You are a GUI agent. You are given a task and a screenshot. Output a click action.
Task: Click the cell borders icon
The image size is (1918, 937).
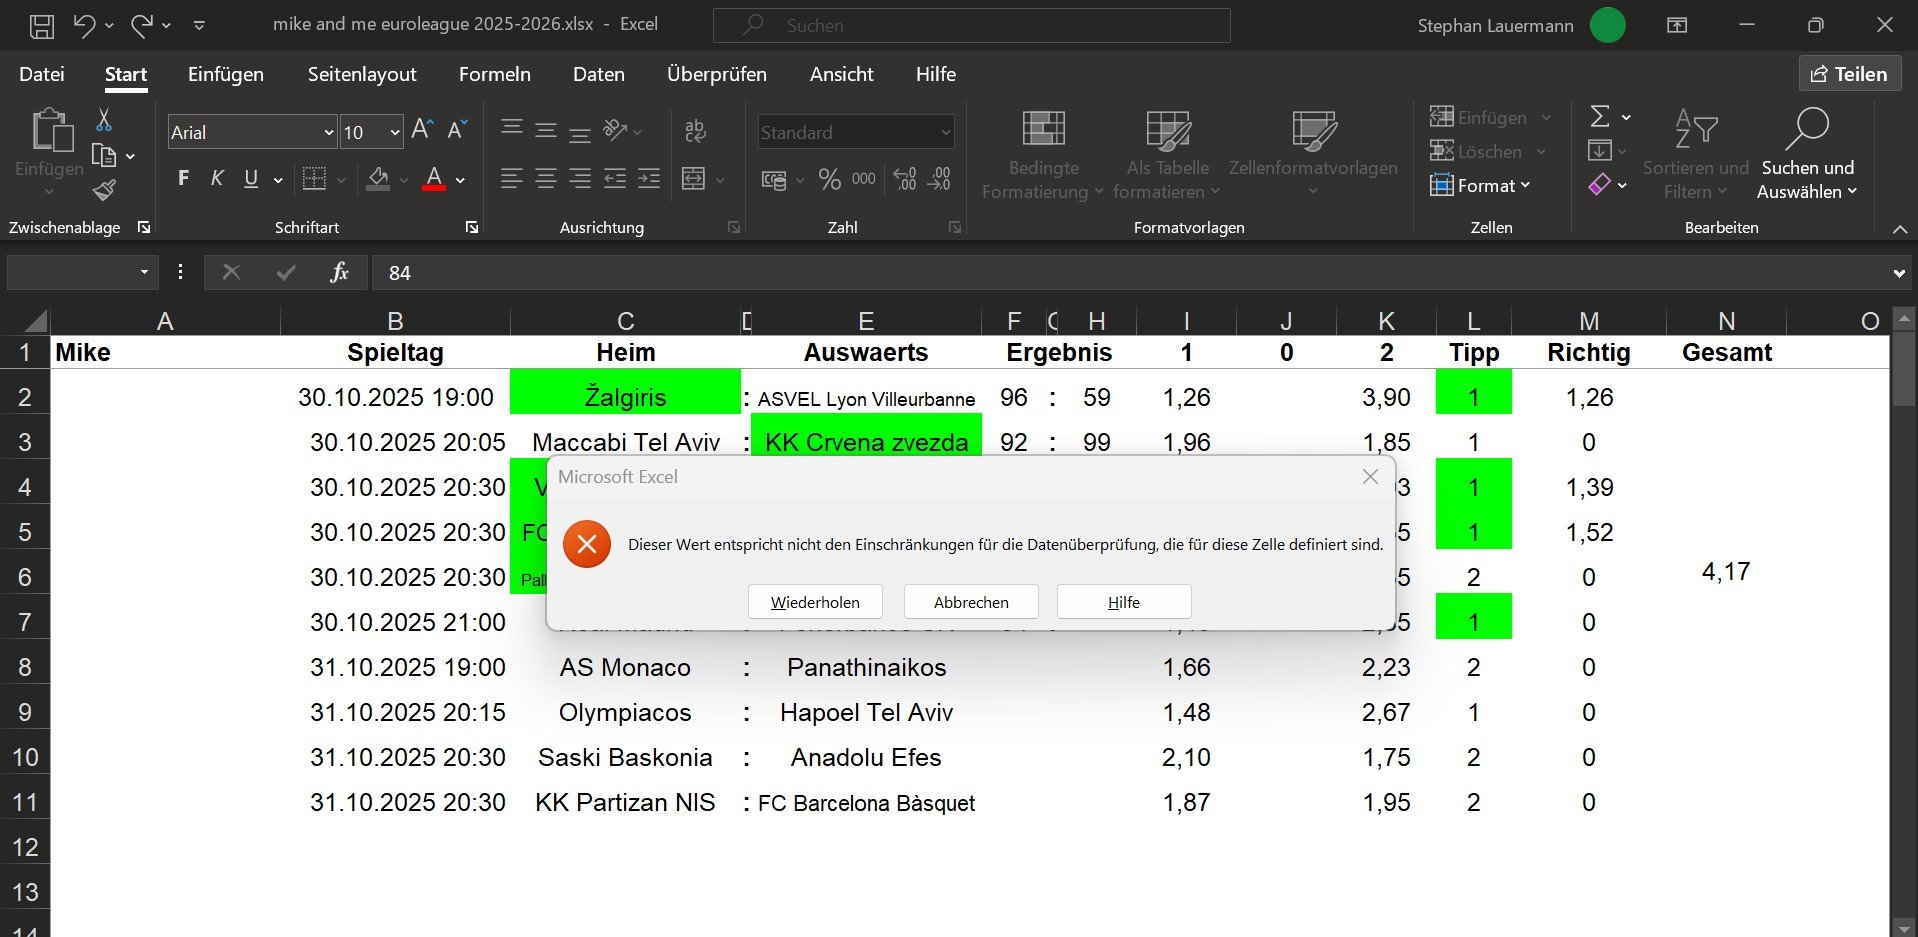point(315,179)
